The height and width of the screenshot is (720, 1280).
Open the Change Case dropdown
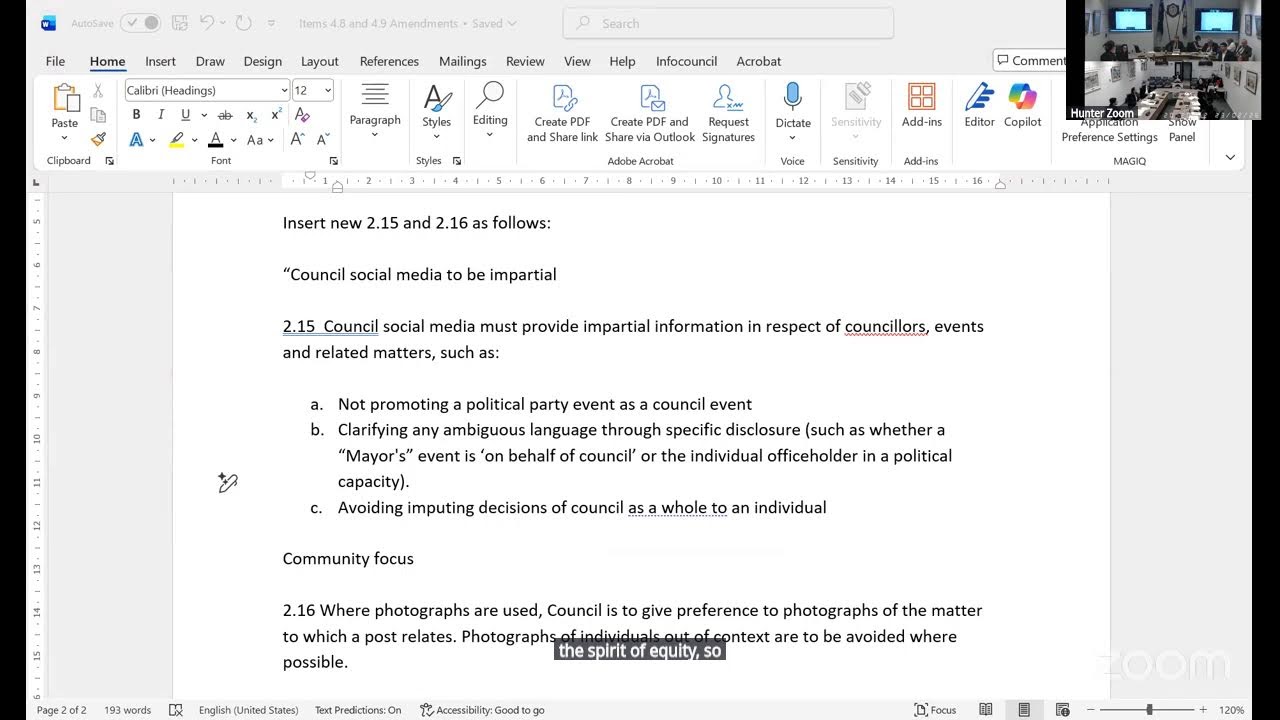pos(260,140)
